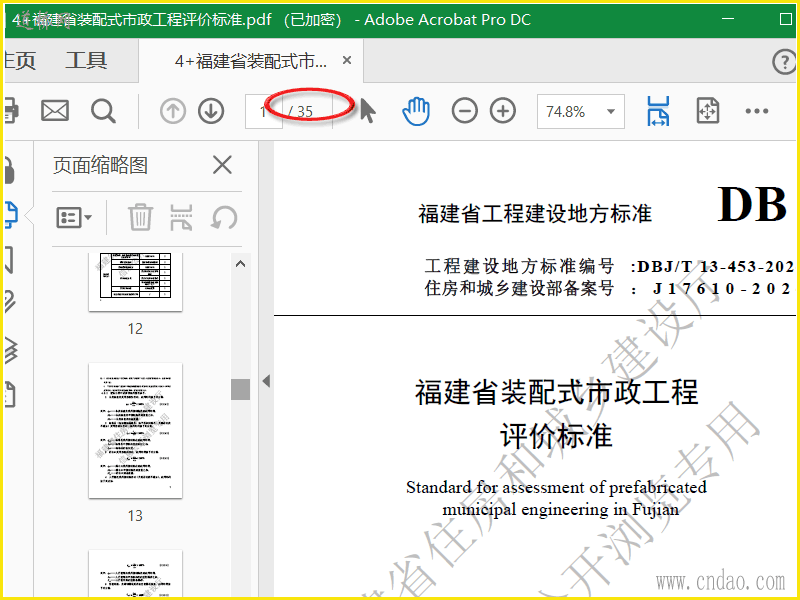This screenshot has height=600, width=800.
Task: Click the thumbnail scrollbar up arrow
Action: (x=240, y=264)
